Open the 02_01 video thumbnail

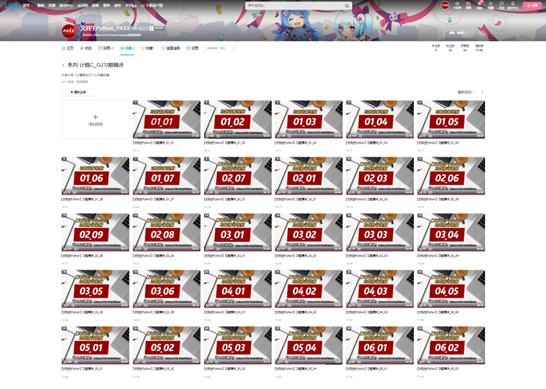309,176
